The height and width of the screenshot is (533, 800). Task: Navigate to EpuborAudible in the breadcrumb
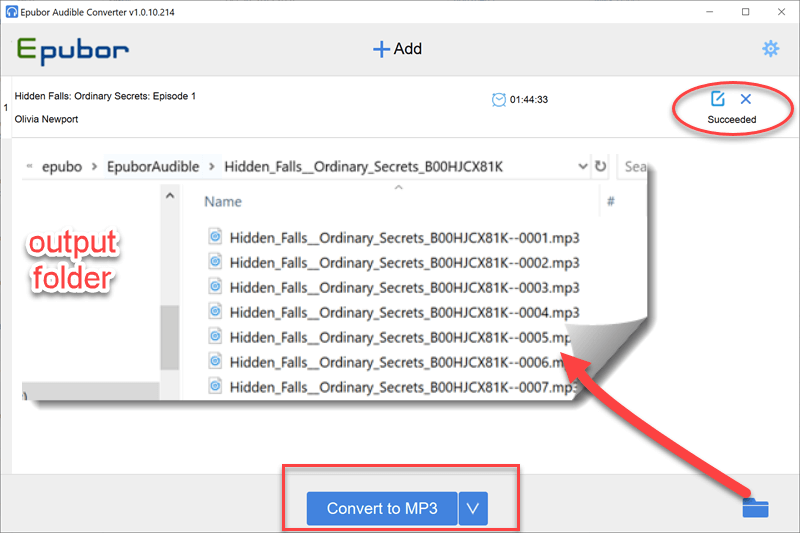pyautogui.click(x=153, y=167)
